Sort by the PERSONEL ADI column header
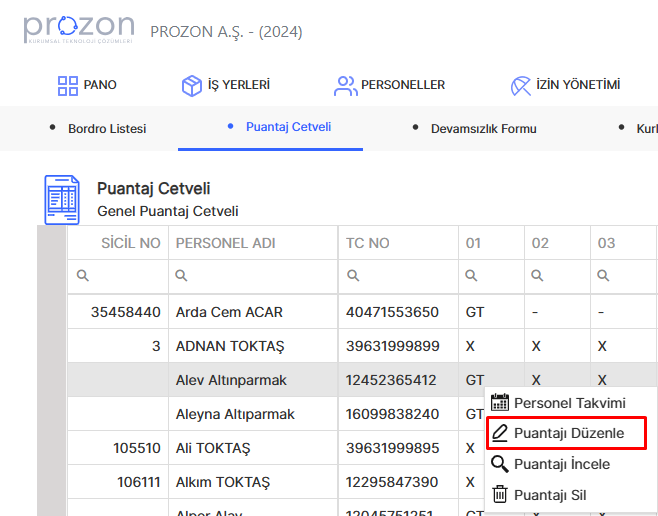 coord(226,243)
